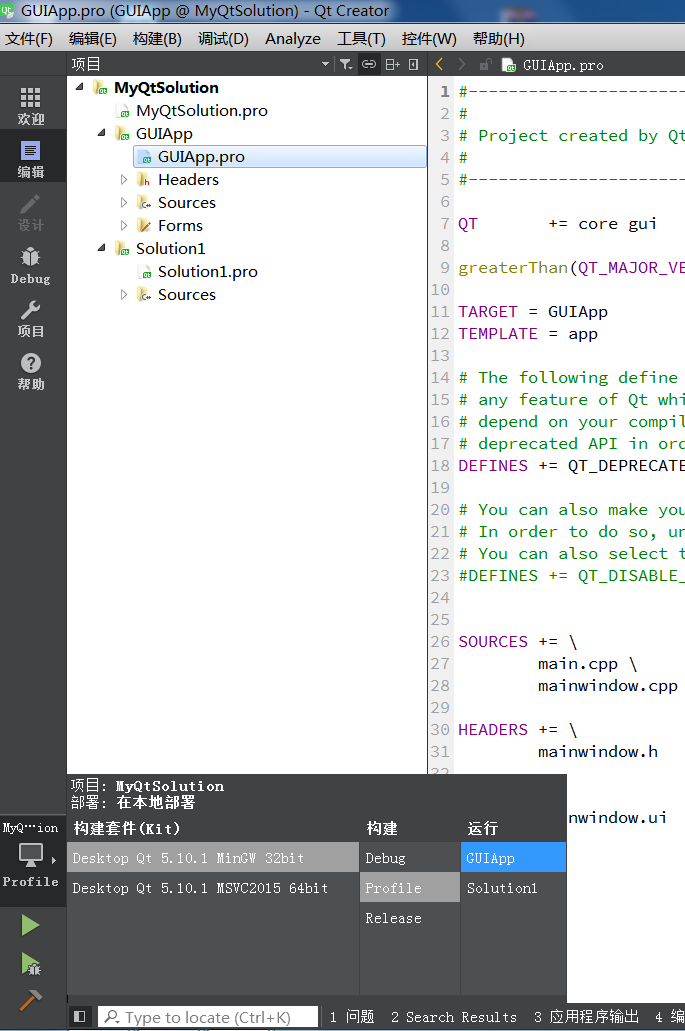The image size is (685, 1031).
Task: Go back with the left arrow
Action: coord(439,64)
